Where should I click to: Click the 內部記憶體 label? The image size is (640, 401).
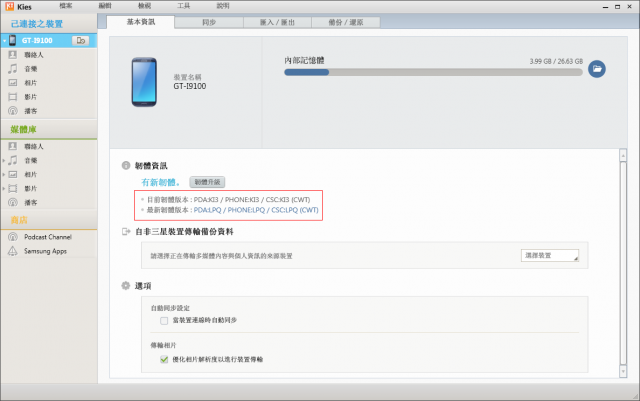pyautogui.click(x=304, y=60)
